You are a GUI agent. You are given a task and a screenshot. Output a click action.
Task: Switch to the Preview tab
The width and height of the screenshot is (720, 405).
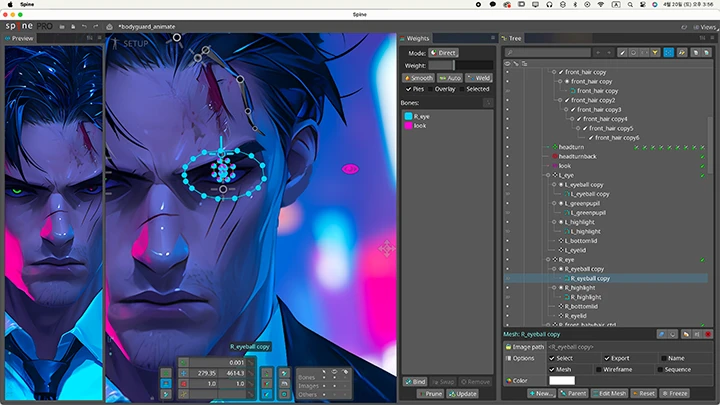19,39
